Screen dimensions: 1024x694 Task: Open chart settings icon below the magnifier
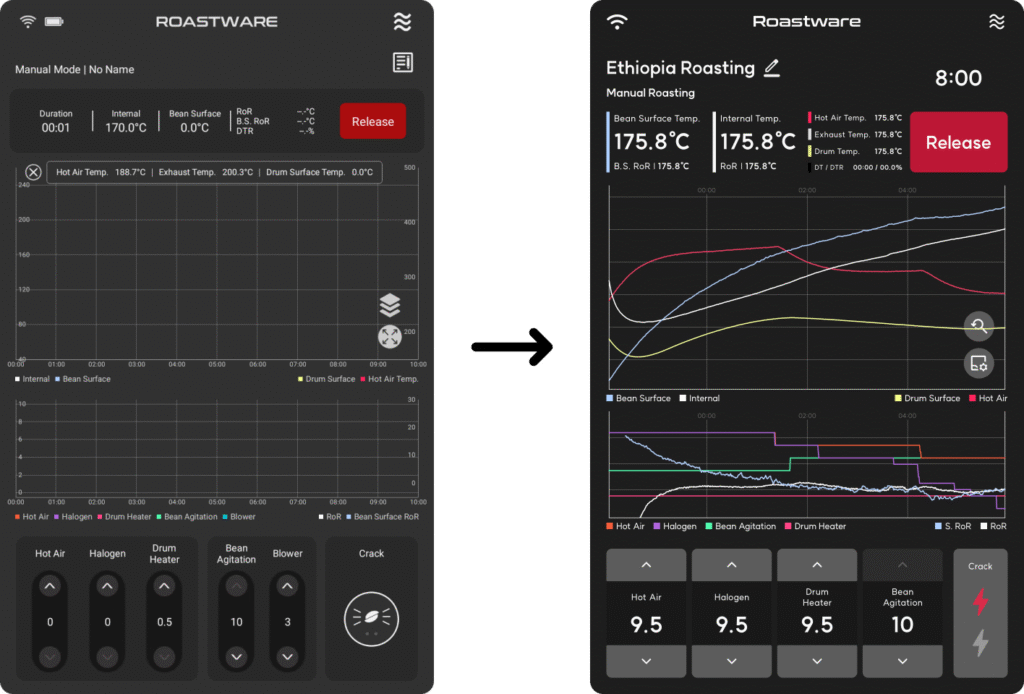pyautogui.click(x=978, y=363)
